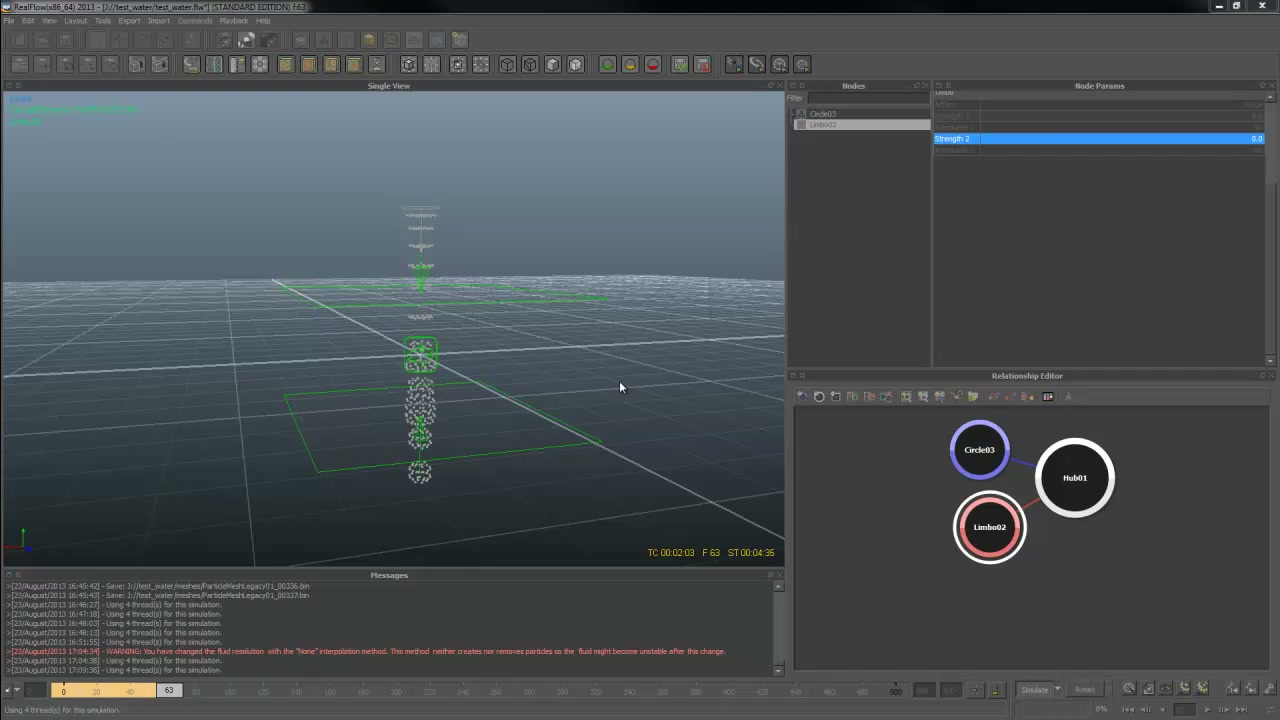
Task: Go to first frame playback button
Action: [x=1128, y=710]
